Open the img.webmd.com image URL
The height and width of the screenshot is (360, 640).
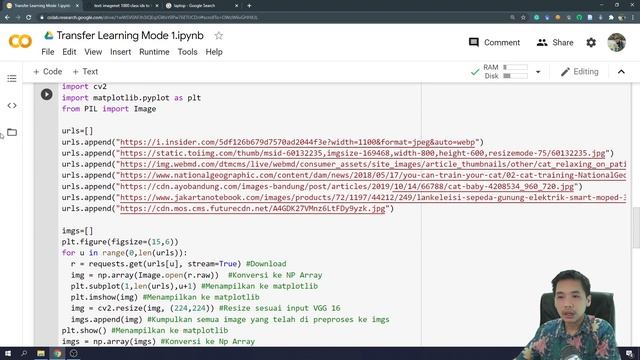pyautogui.click(x=373, y=164)
